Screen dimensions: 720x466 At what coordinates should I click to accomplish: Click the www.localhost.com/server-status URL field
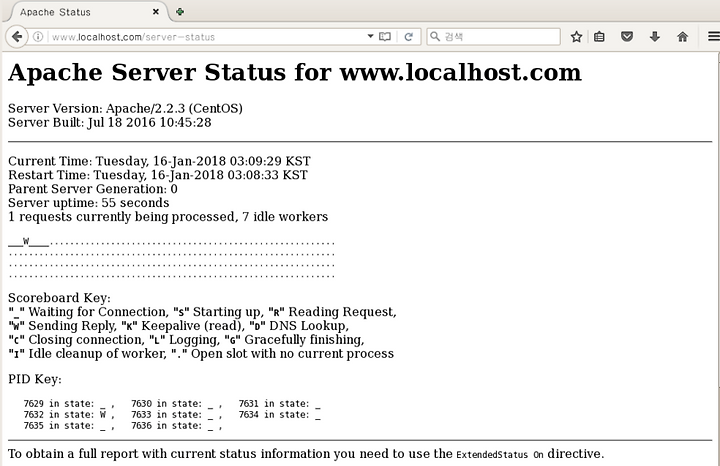tap(207, 37)
